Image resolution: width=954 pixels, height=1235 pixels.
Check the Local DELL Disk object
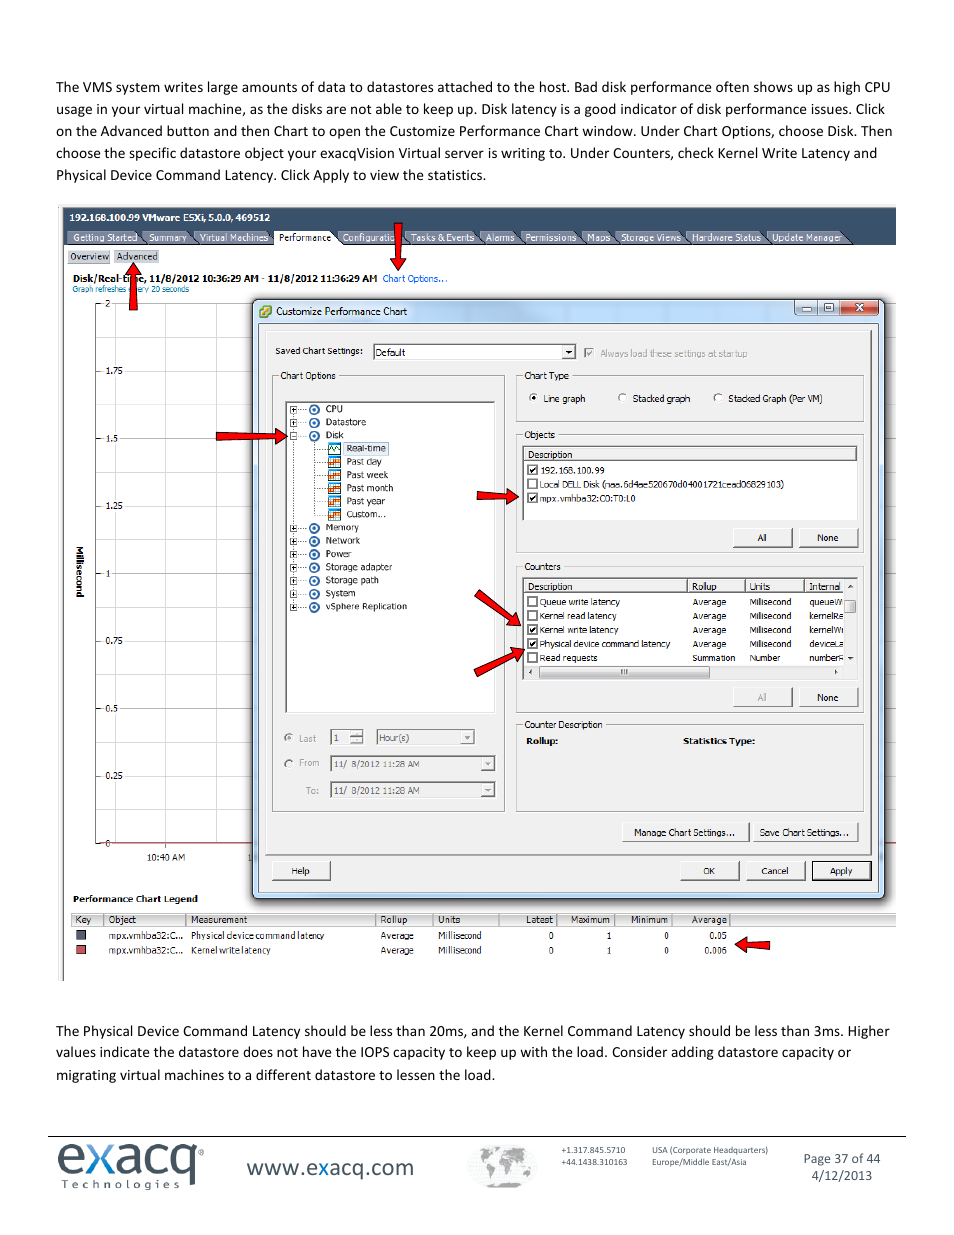pos(533,484)
